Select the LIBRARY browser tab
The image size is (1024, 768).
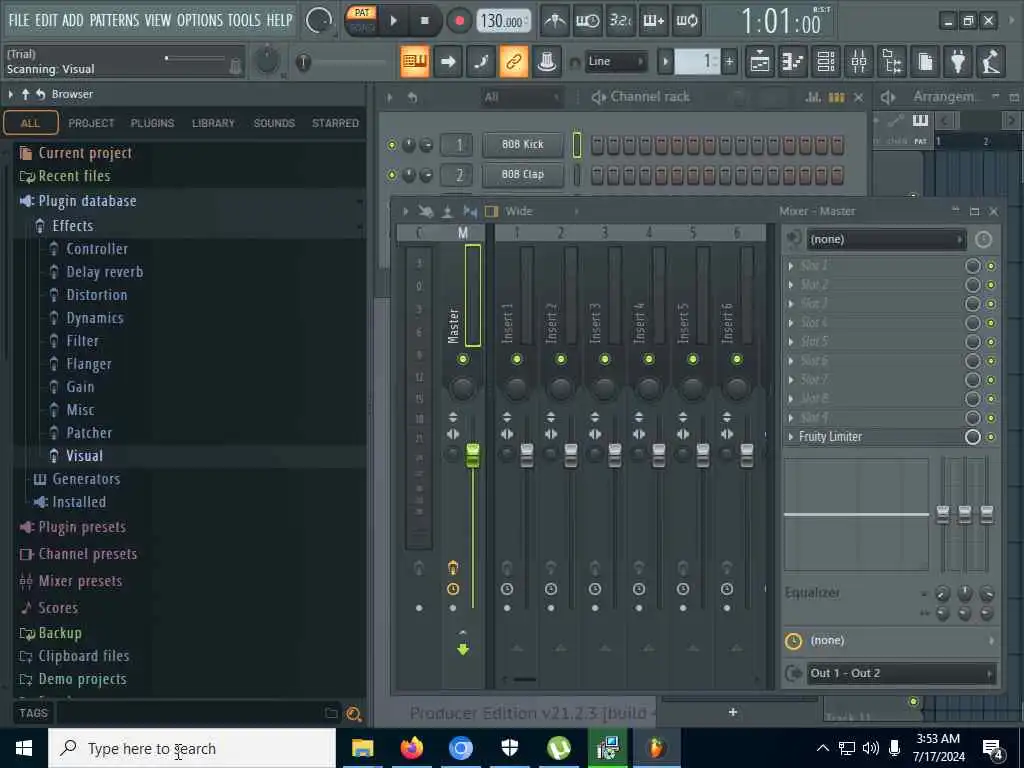coord(213,123)
